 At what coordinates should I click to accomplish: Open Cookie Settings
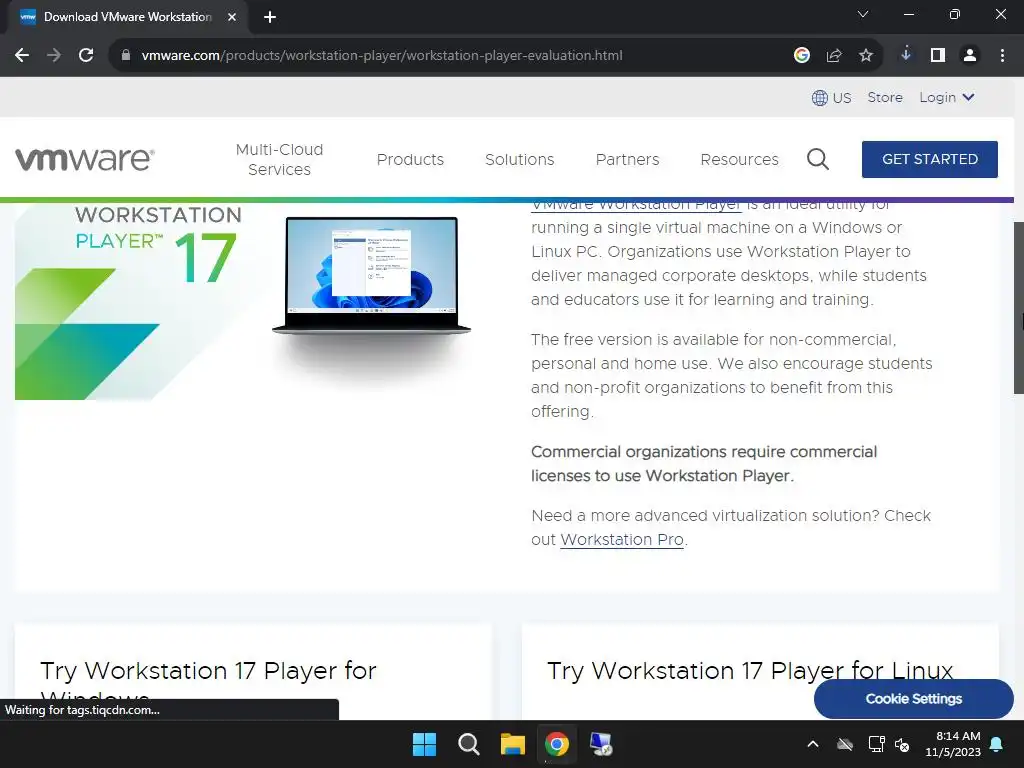tap(914, 699)
